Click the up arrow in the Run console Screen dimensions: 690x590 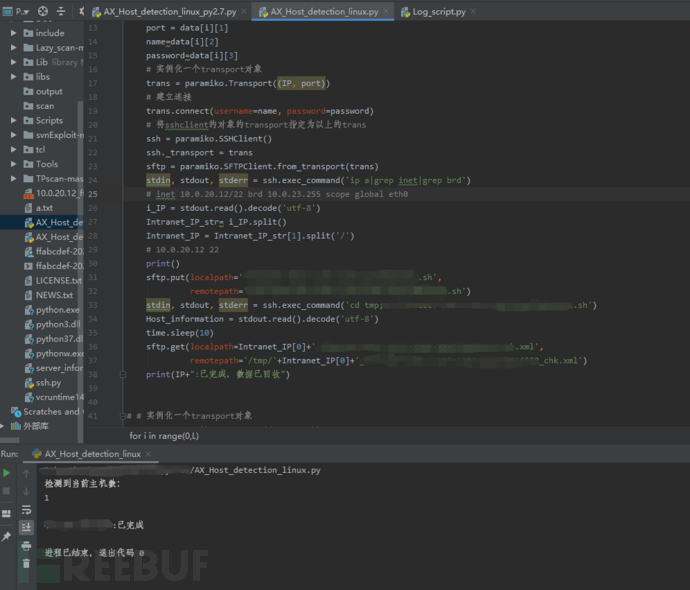pos(26,472)
